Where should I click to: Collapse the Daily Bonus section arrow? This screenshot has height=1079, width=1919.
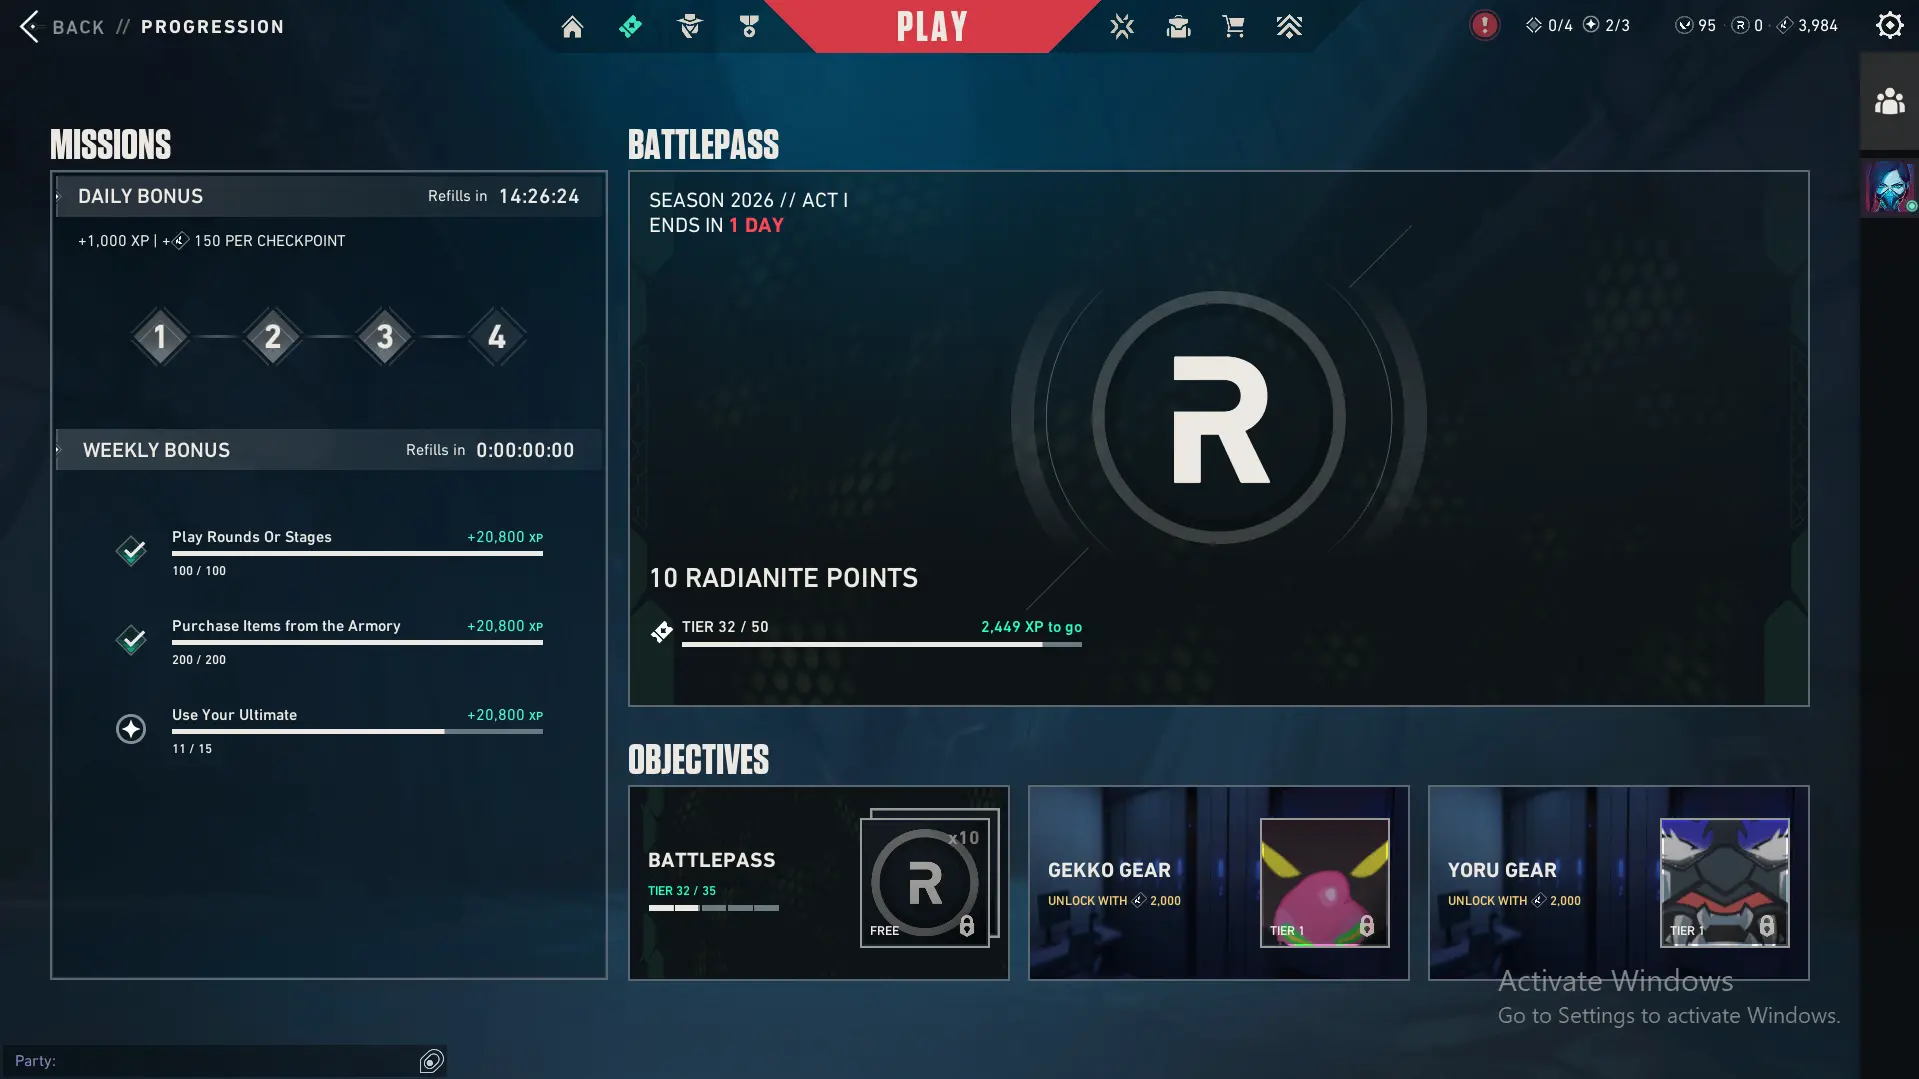58,197
